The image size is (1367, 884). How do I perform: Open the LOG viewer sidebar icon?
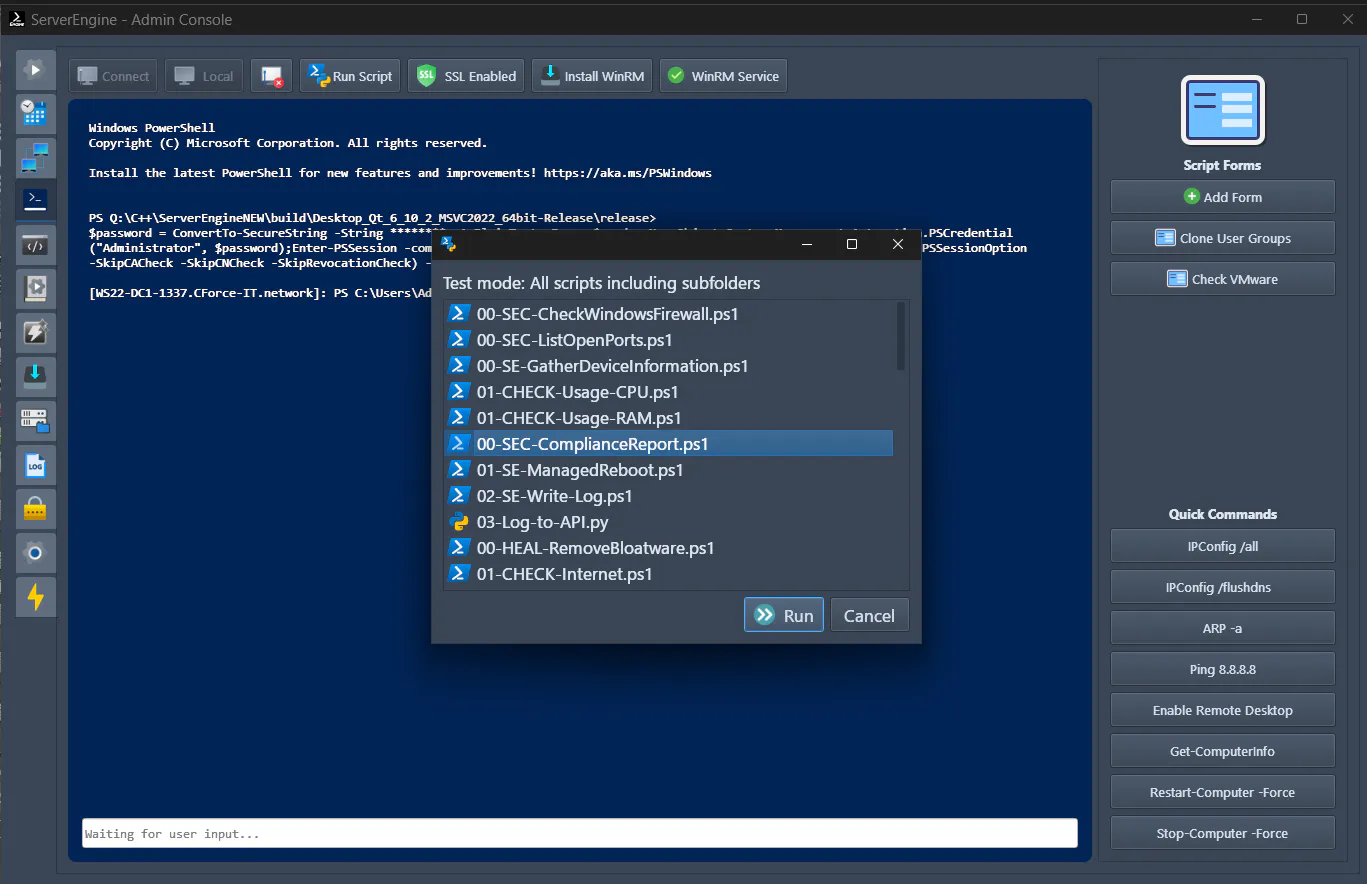(x=36, y=465)
